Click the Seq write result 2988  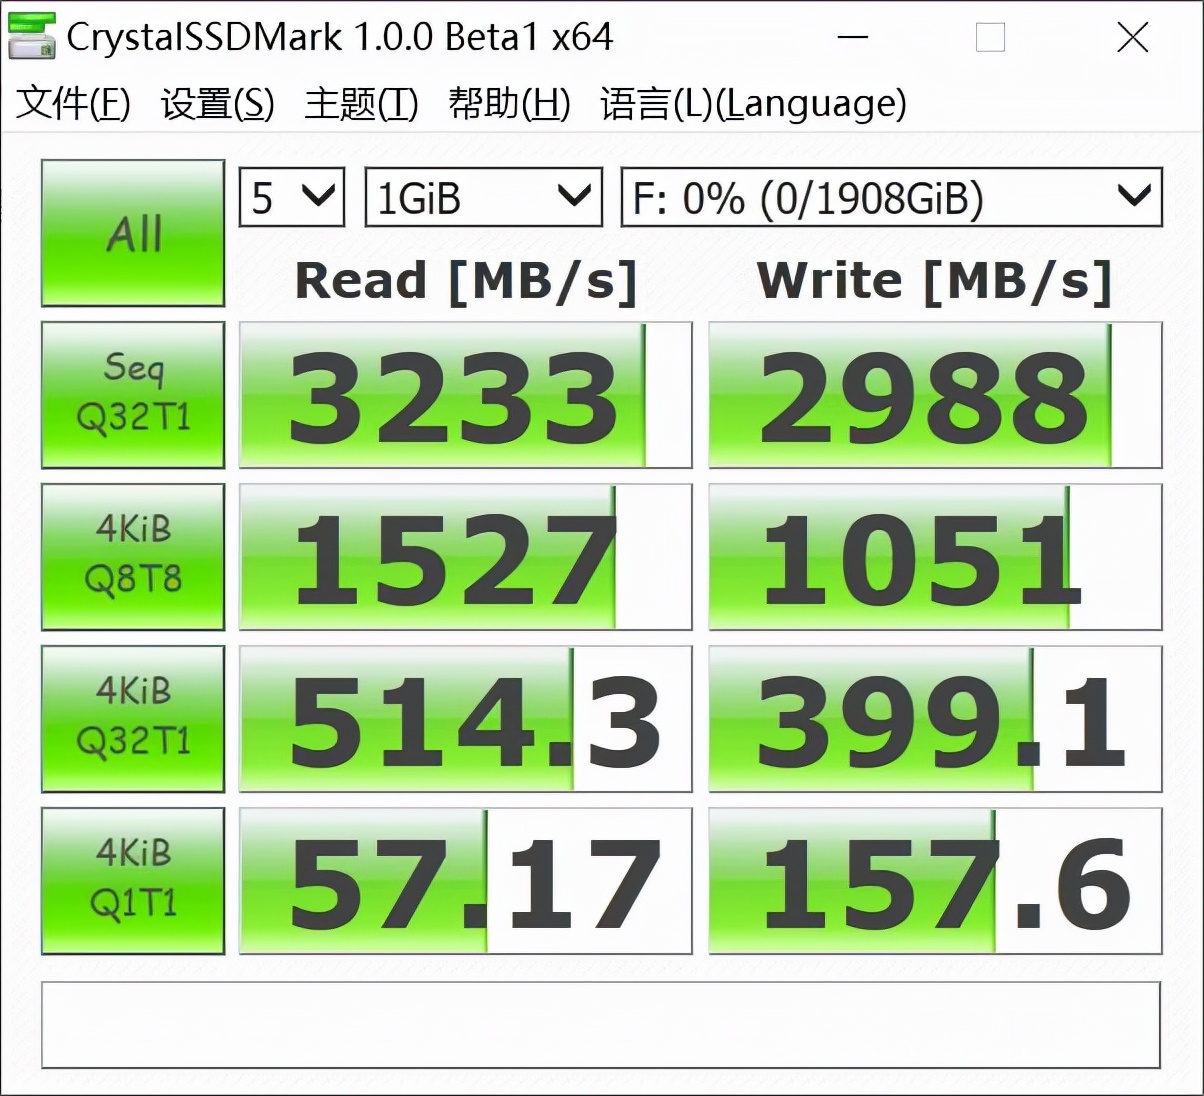click(936, 395)
